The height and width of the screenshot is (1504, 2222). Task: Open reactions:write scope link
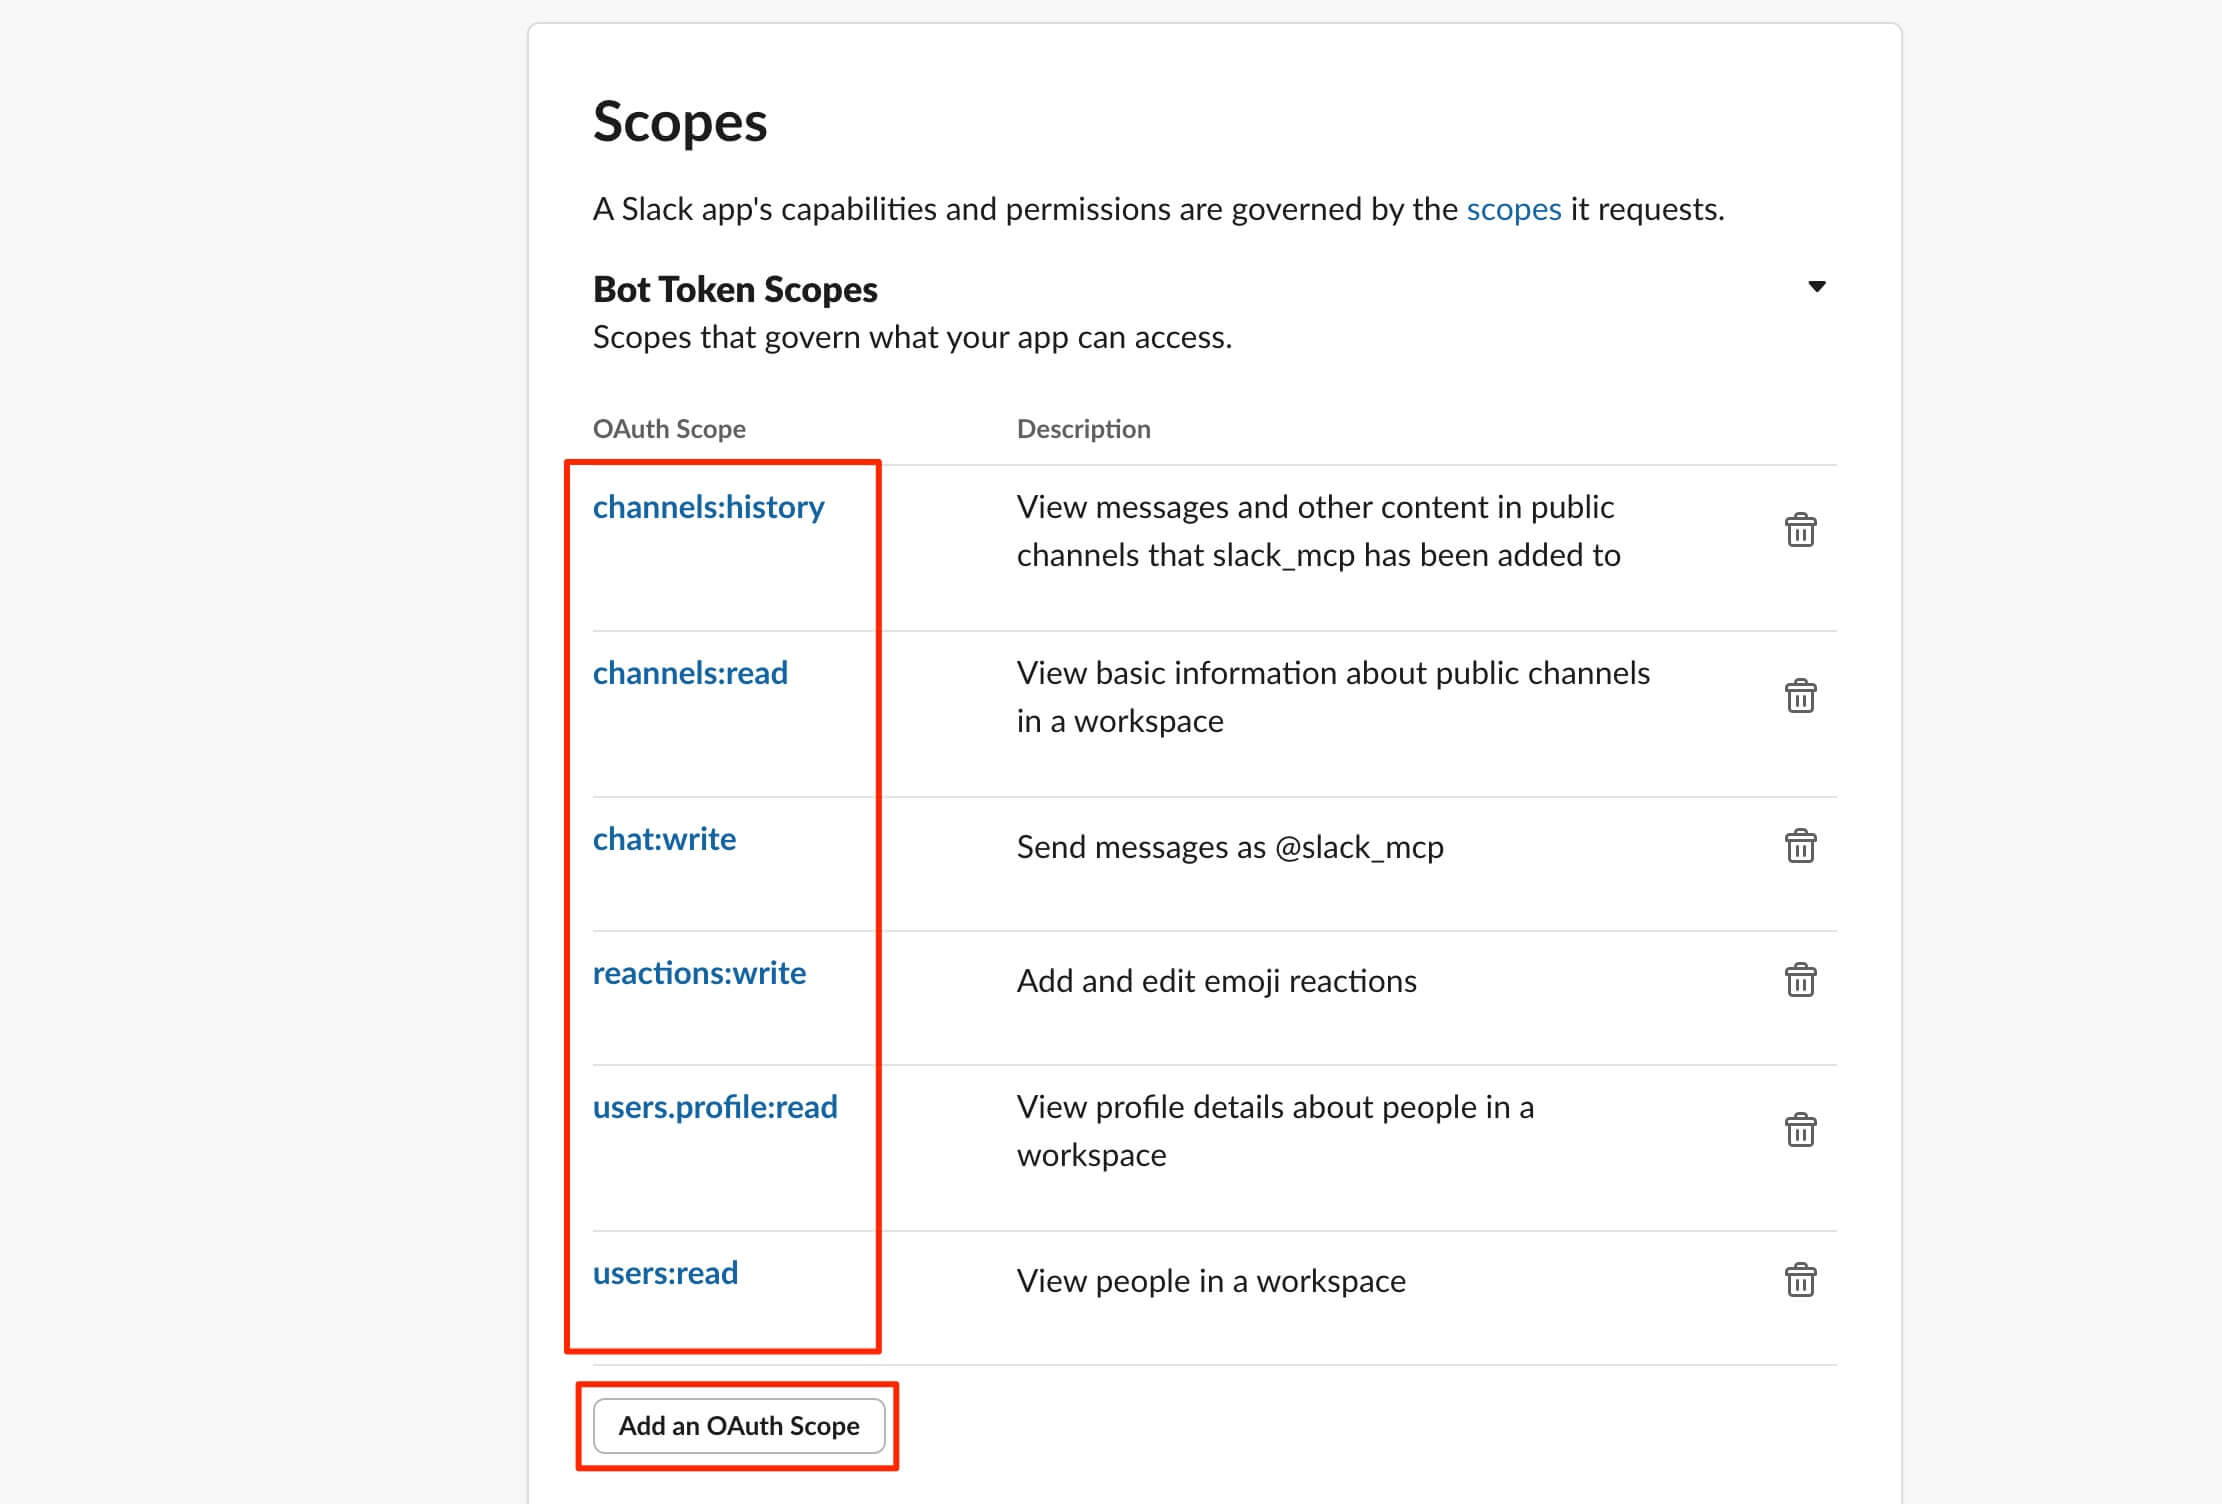(x=699, y=973)
